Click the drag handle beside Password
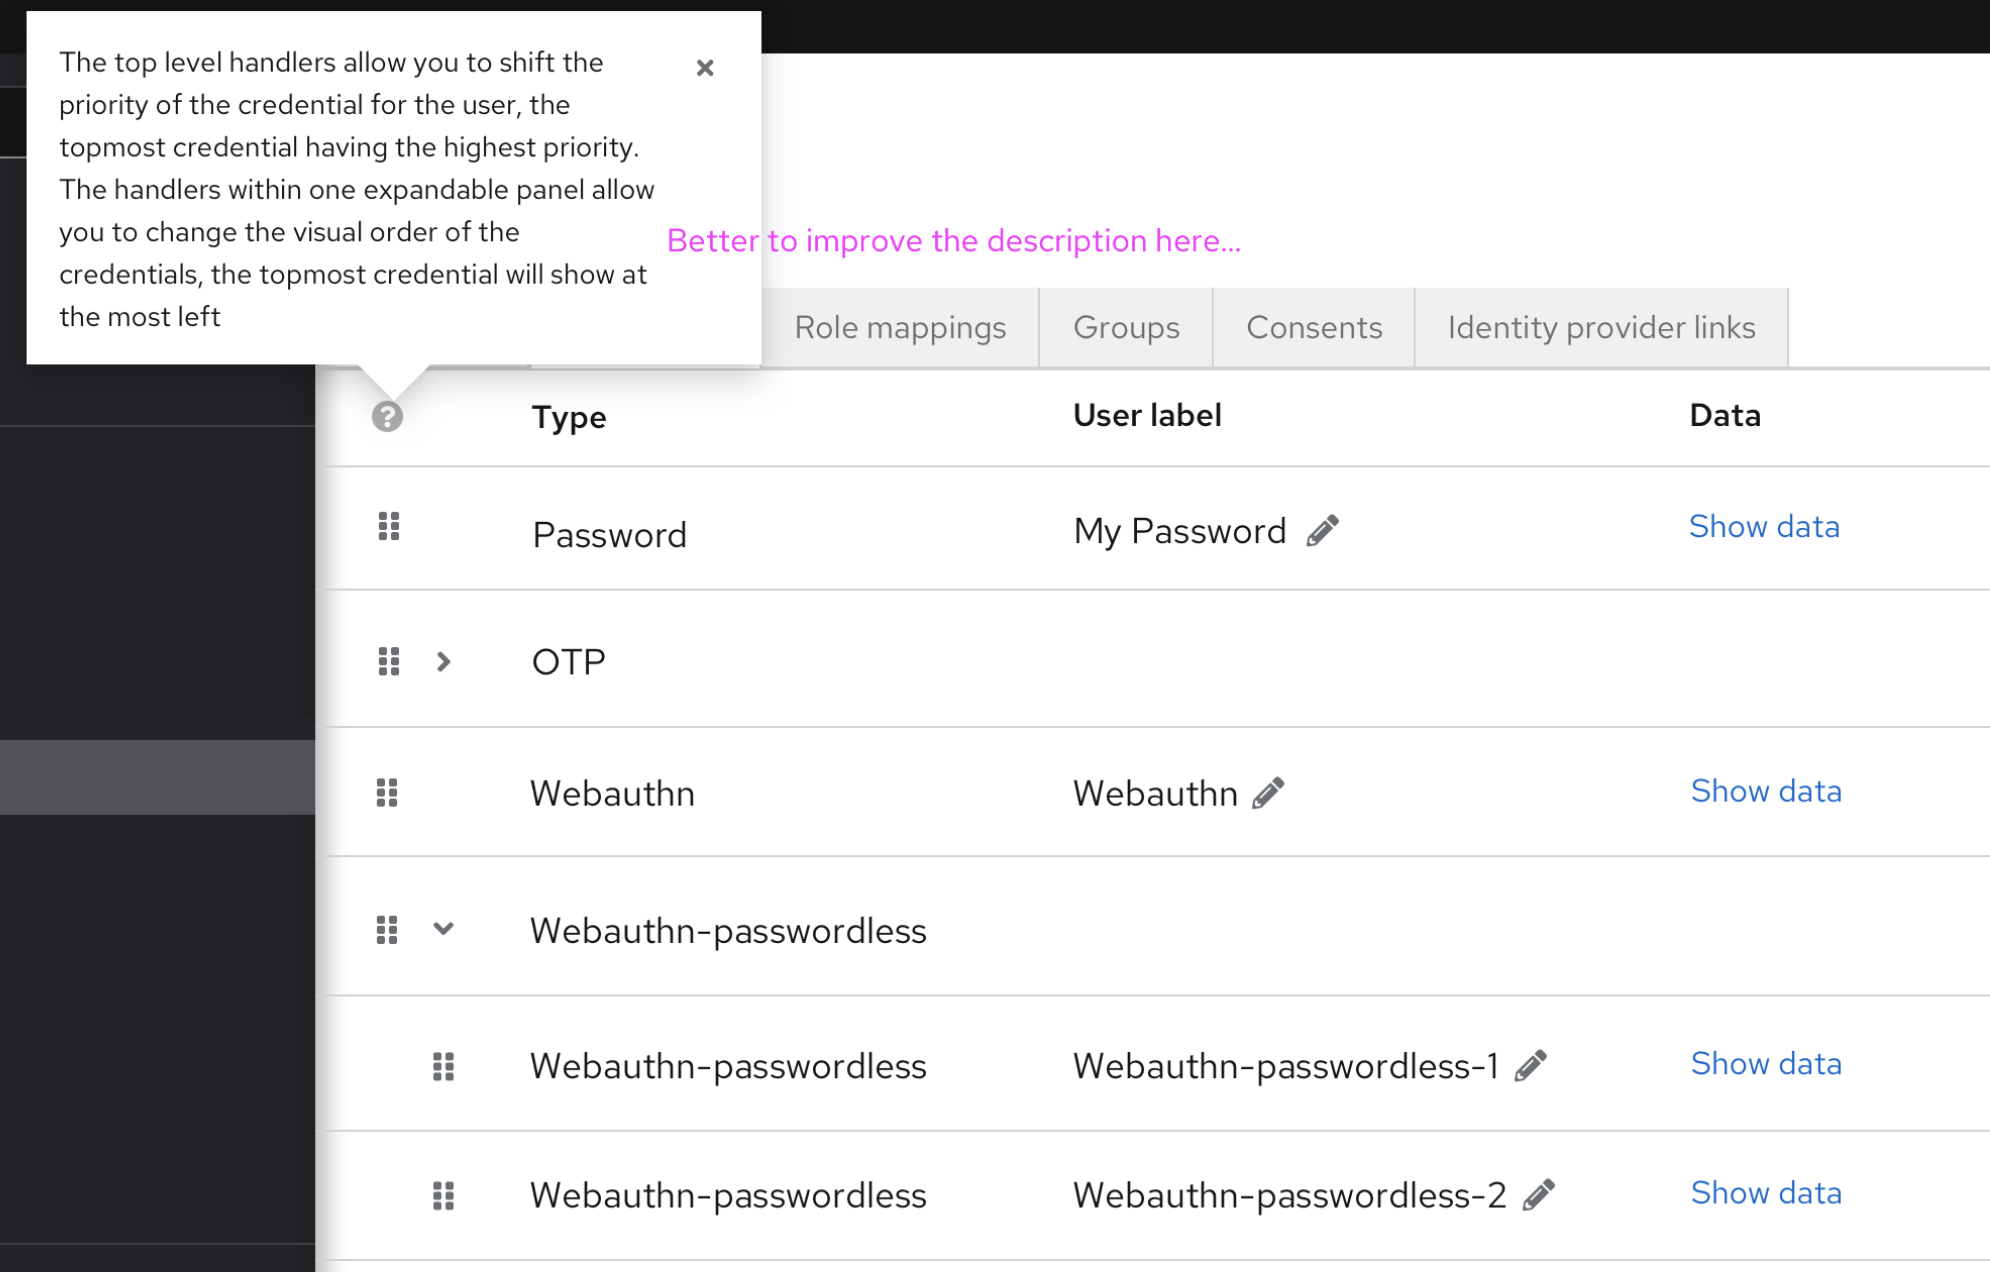Screen dimensions: 1990x1272 (x=388, y=527)
